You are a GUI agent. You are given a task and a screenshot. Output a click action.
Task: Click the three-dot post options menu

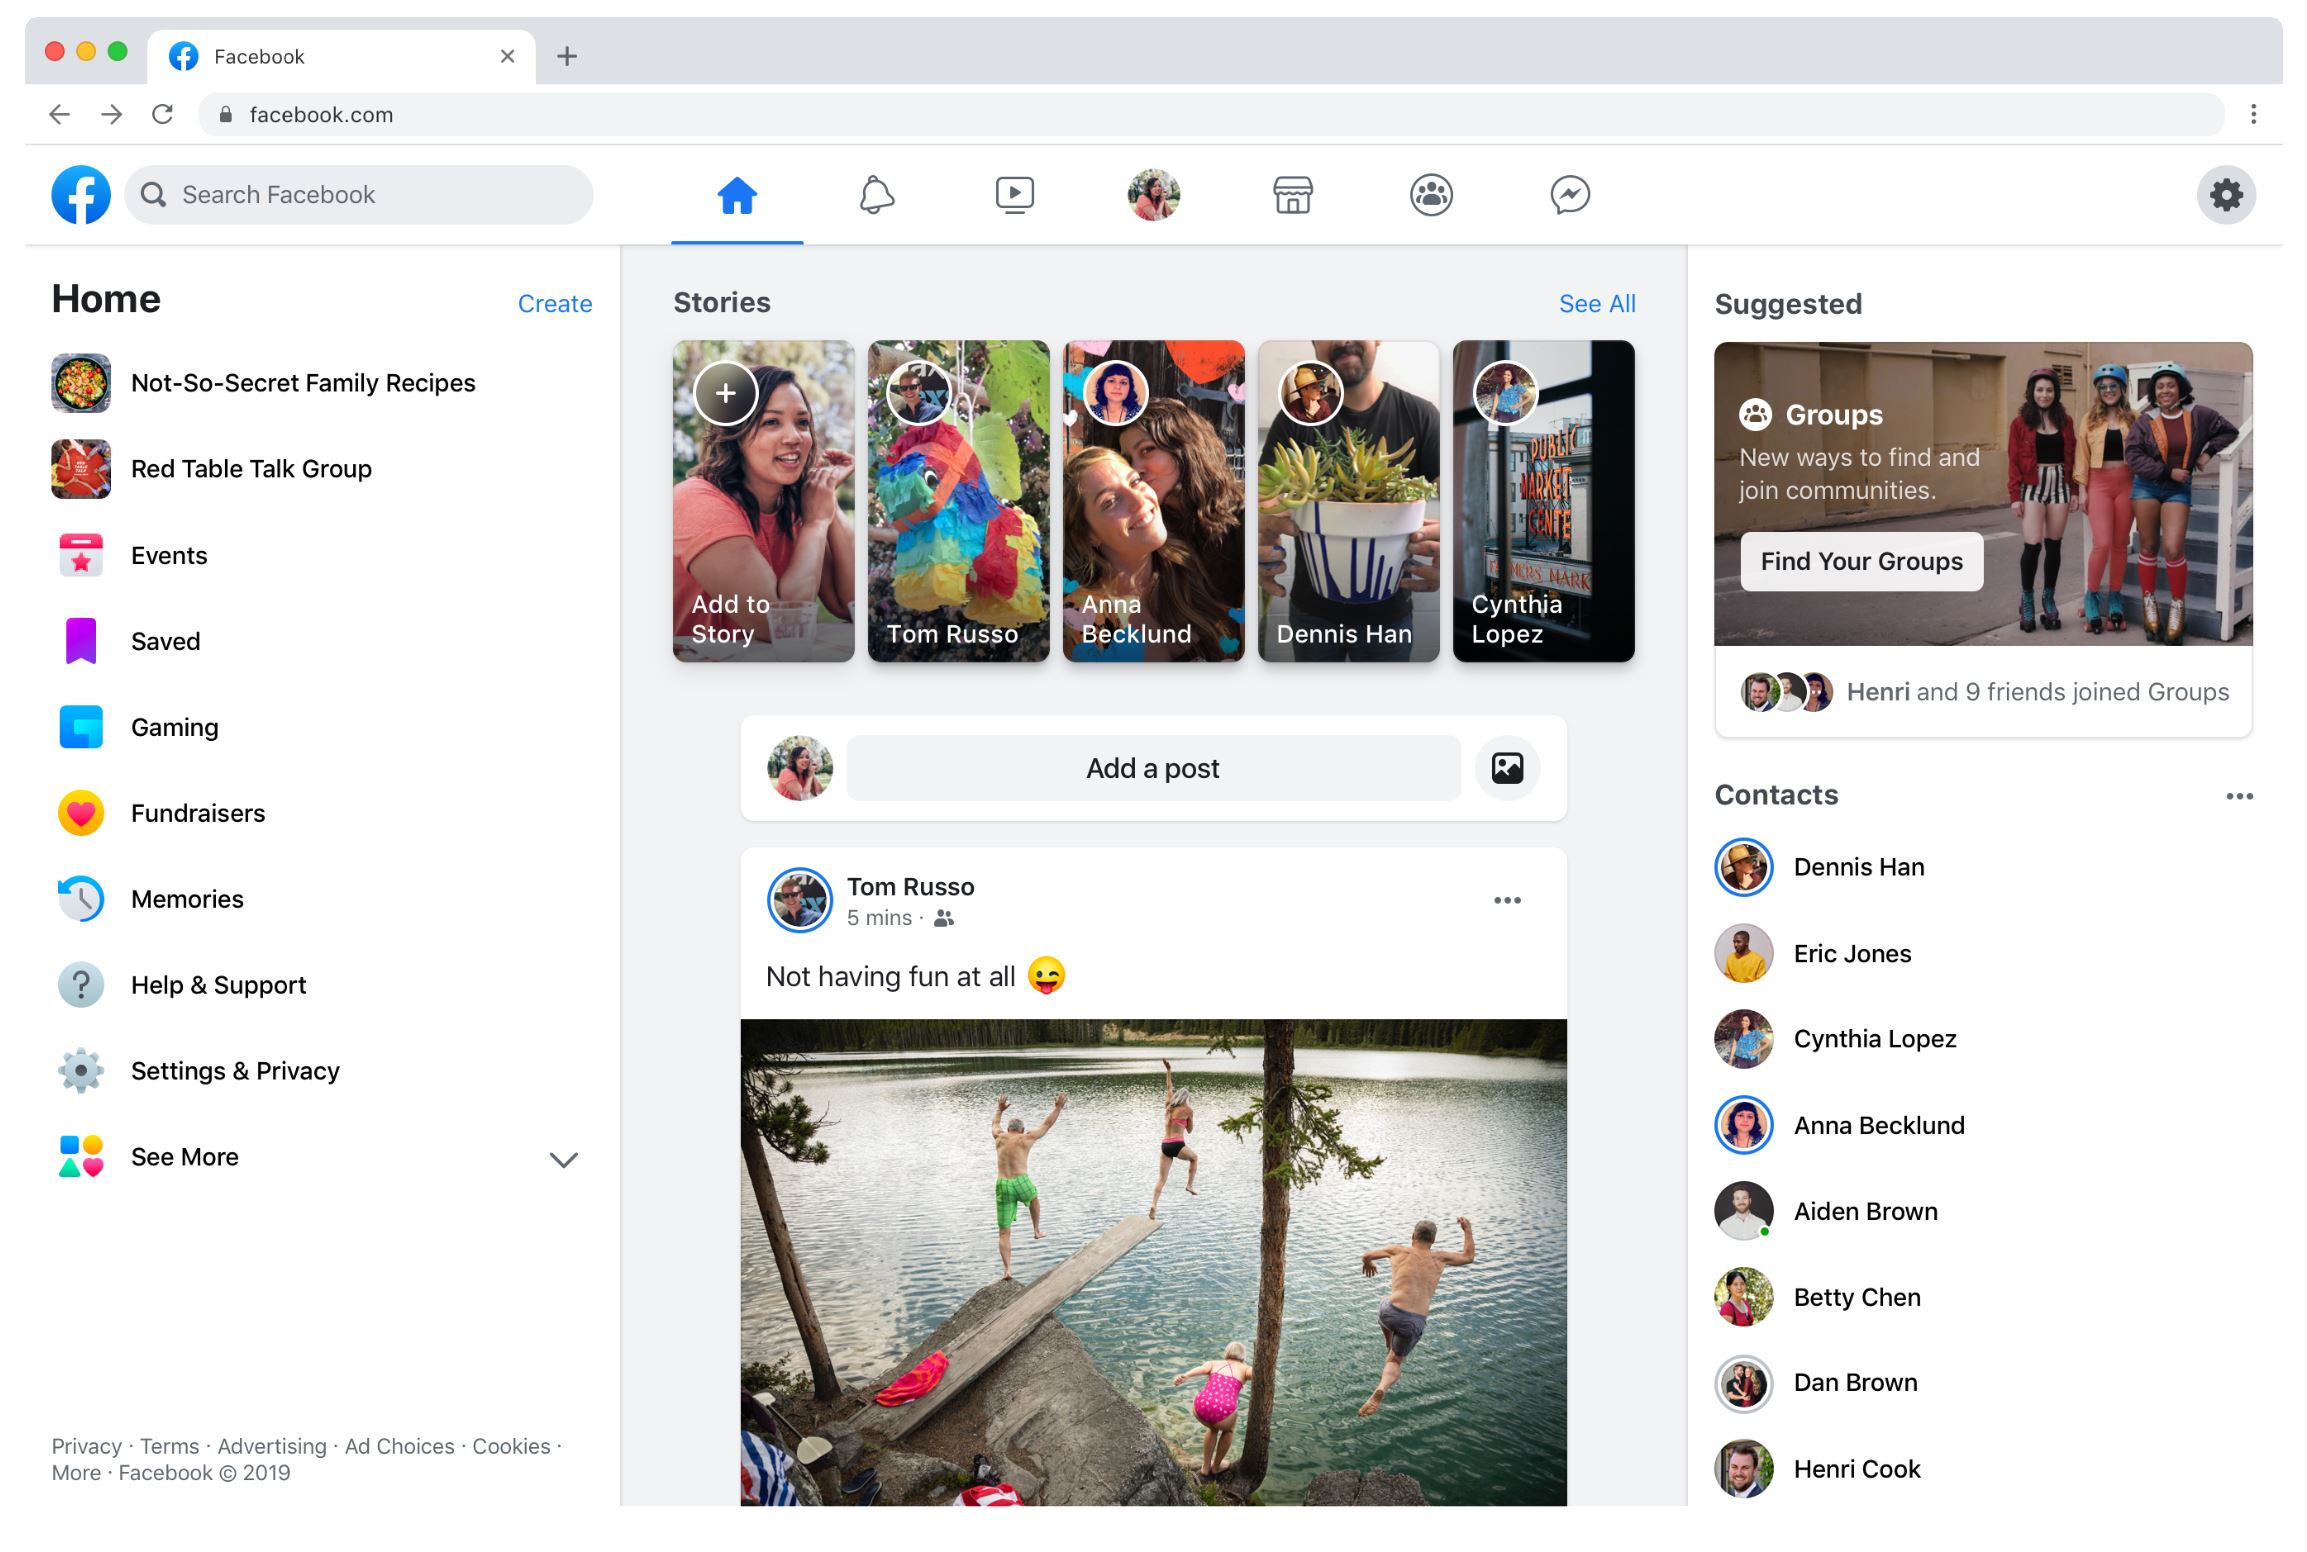[1507, 901]
